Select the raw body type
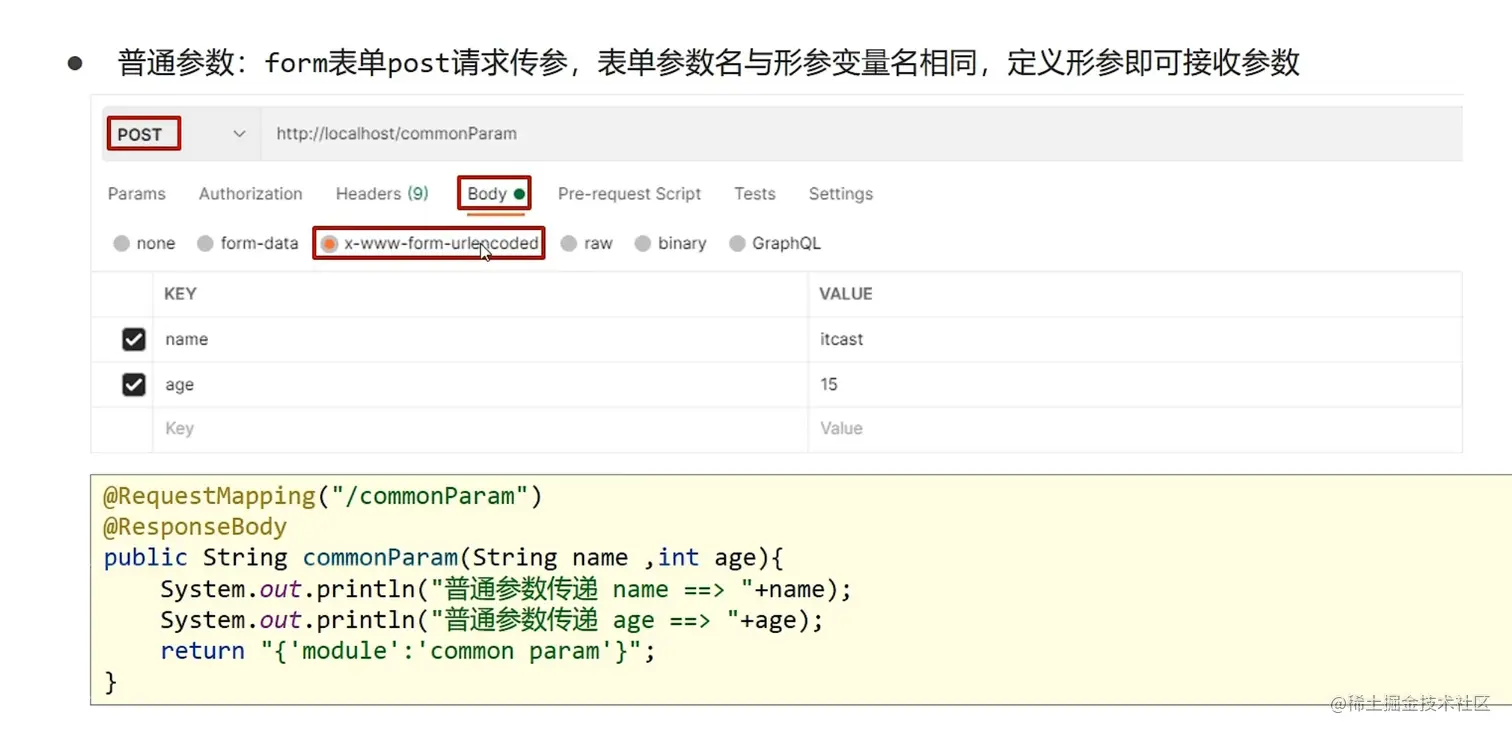The image size is (1512, 735). (x=587, y=243)
